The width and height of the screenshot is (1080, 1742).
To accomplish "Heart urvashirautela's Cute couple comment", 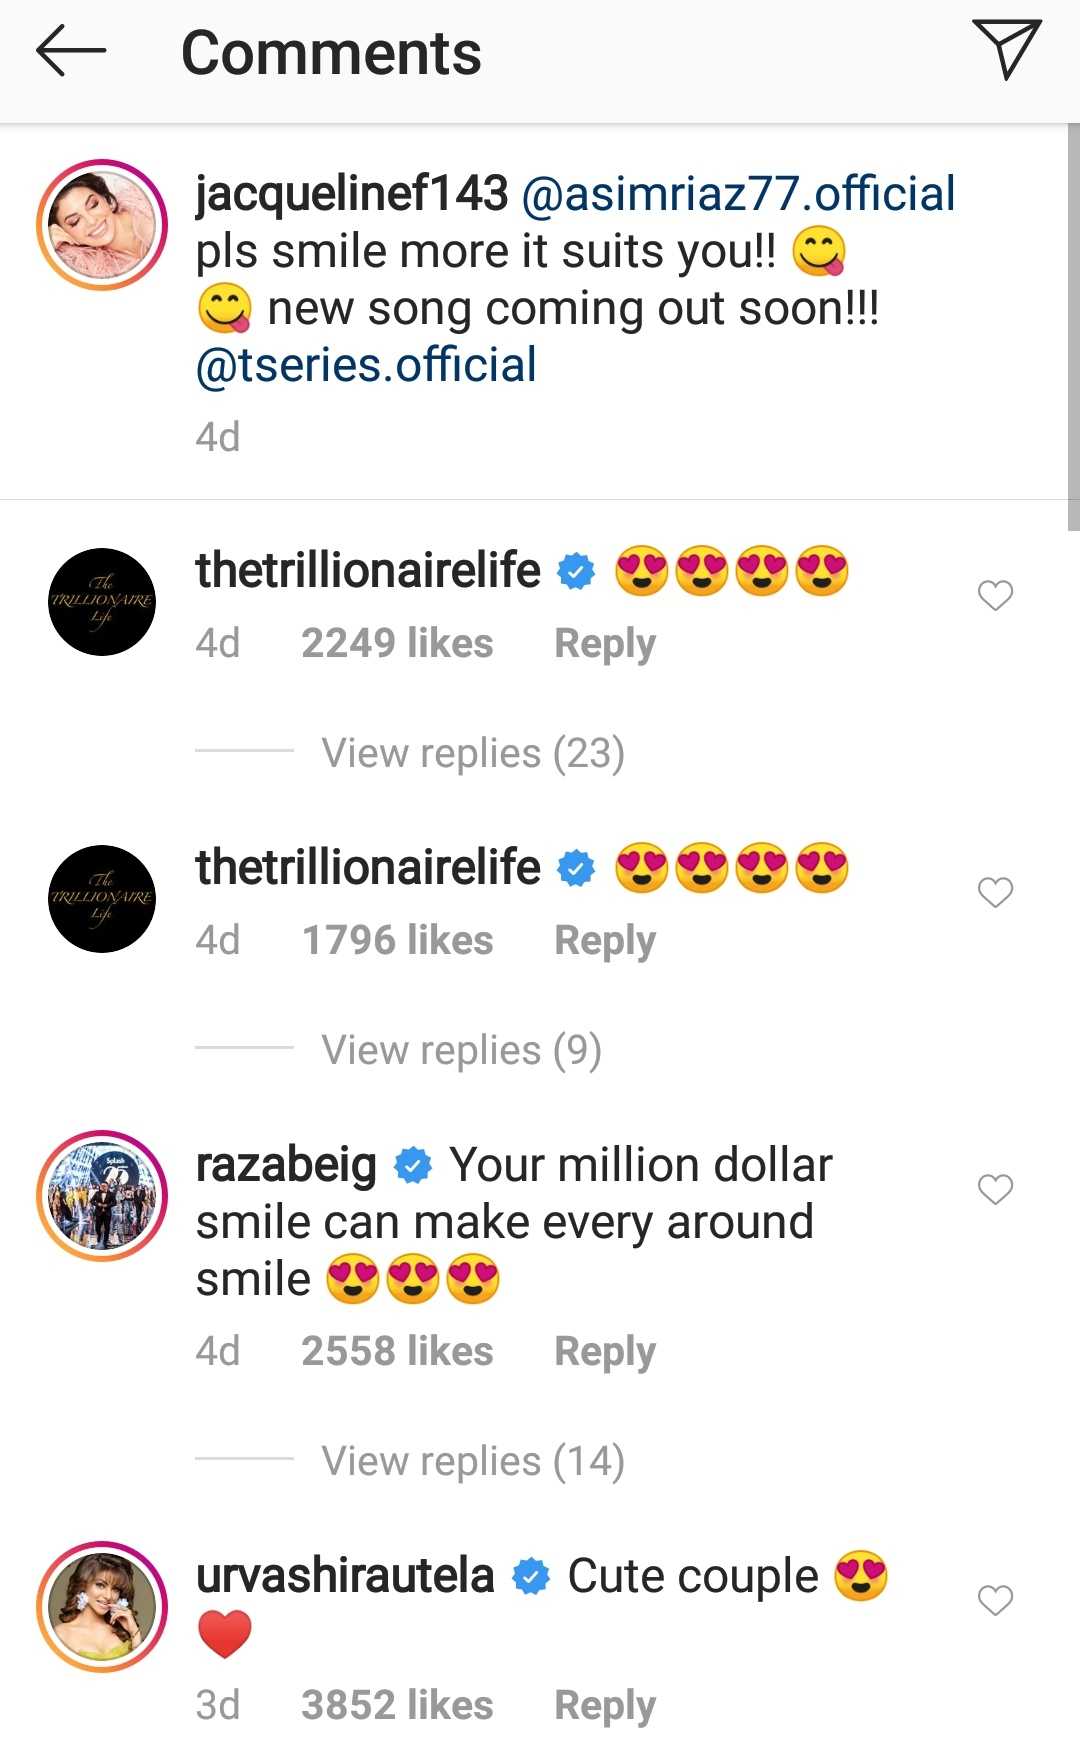I will coord(995,1601).
